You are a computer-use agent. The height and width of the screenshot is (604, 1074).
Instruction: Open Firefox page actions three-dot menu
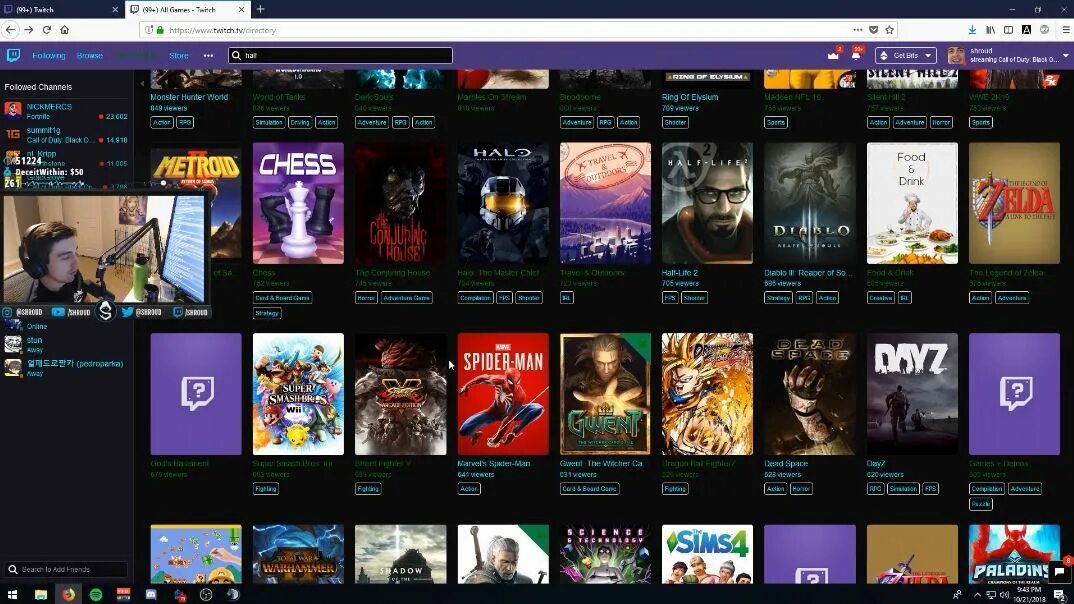(x=858, y=30)
